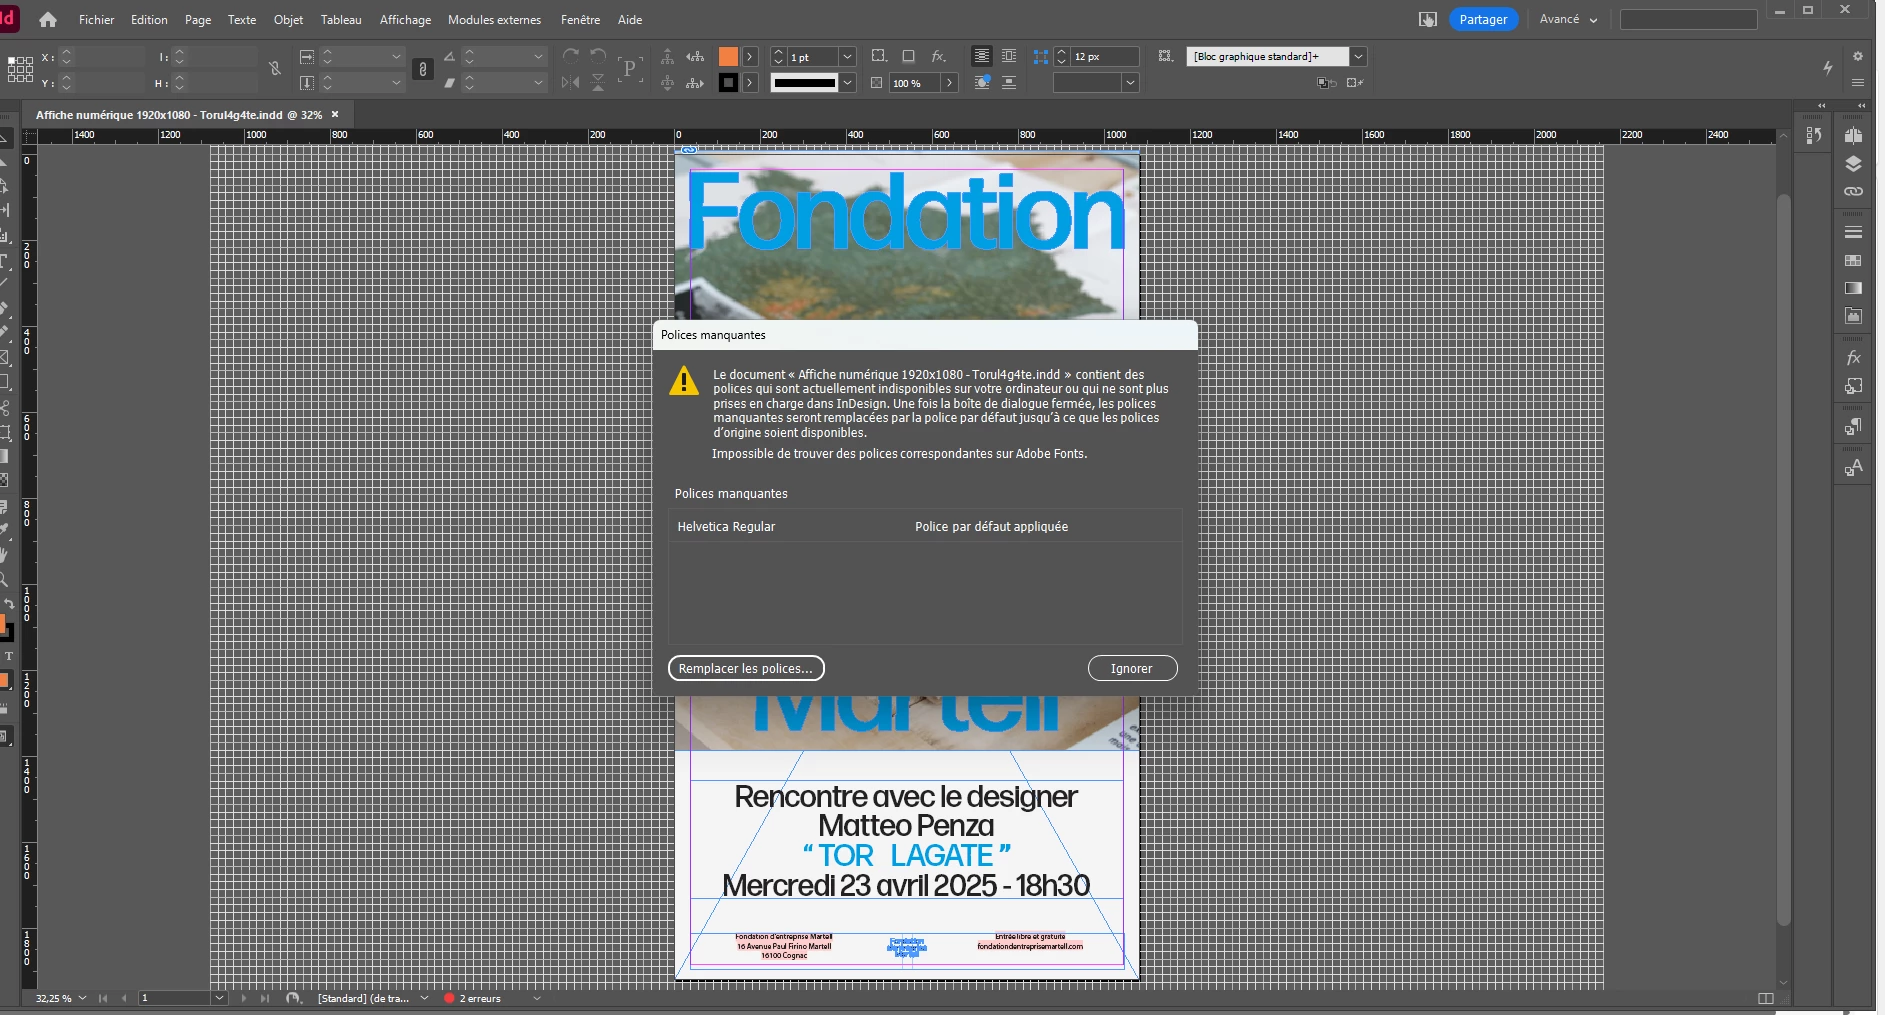The image size is (1885, 1015).
Task: Go to the first page arrow
Action: point(103,998)
